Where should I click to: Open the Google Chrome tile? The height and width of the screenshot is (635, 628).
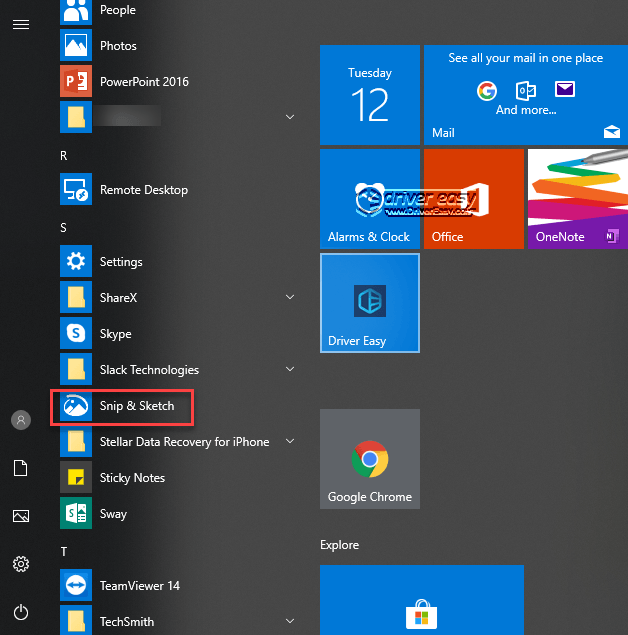pyautogui.click(x=370, y=458)
